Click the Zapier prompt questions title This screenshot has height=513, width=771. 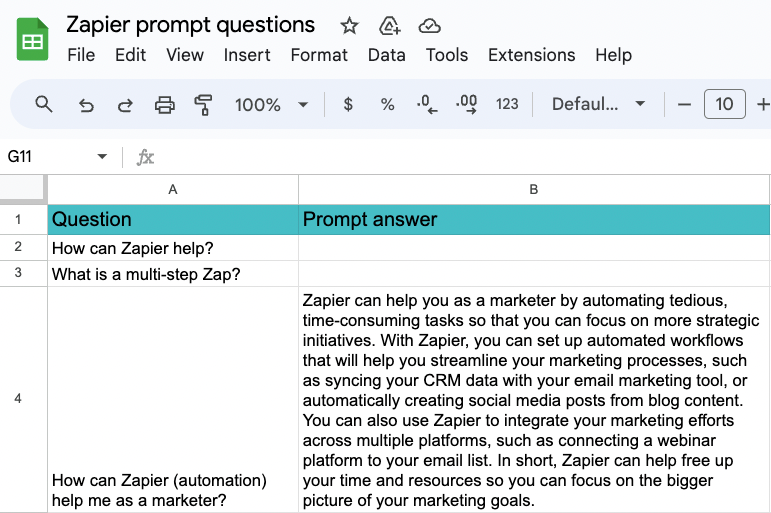click(x=191, y=25)
